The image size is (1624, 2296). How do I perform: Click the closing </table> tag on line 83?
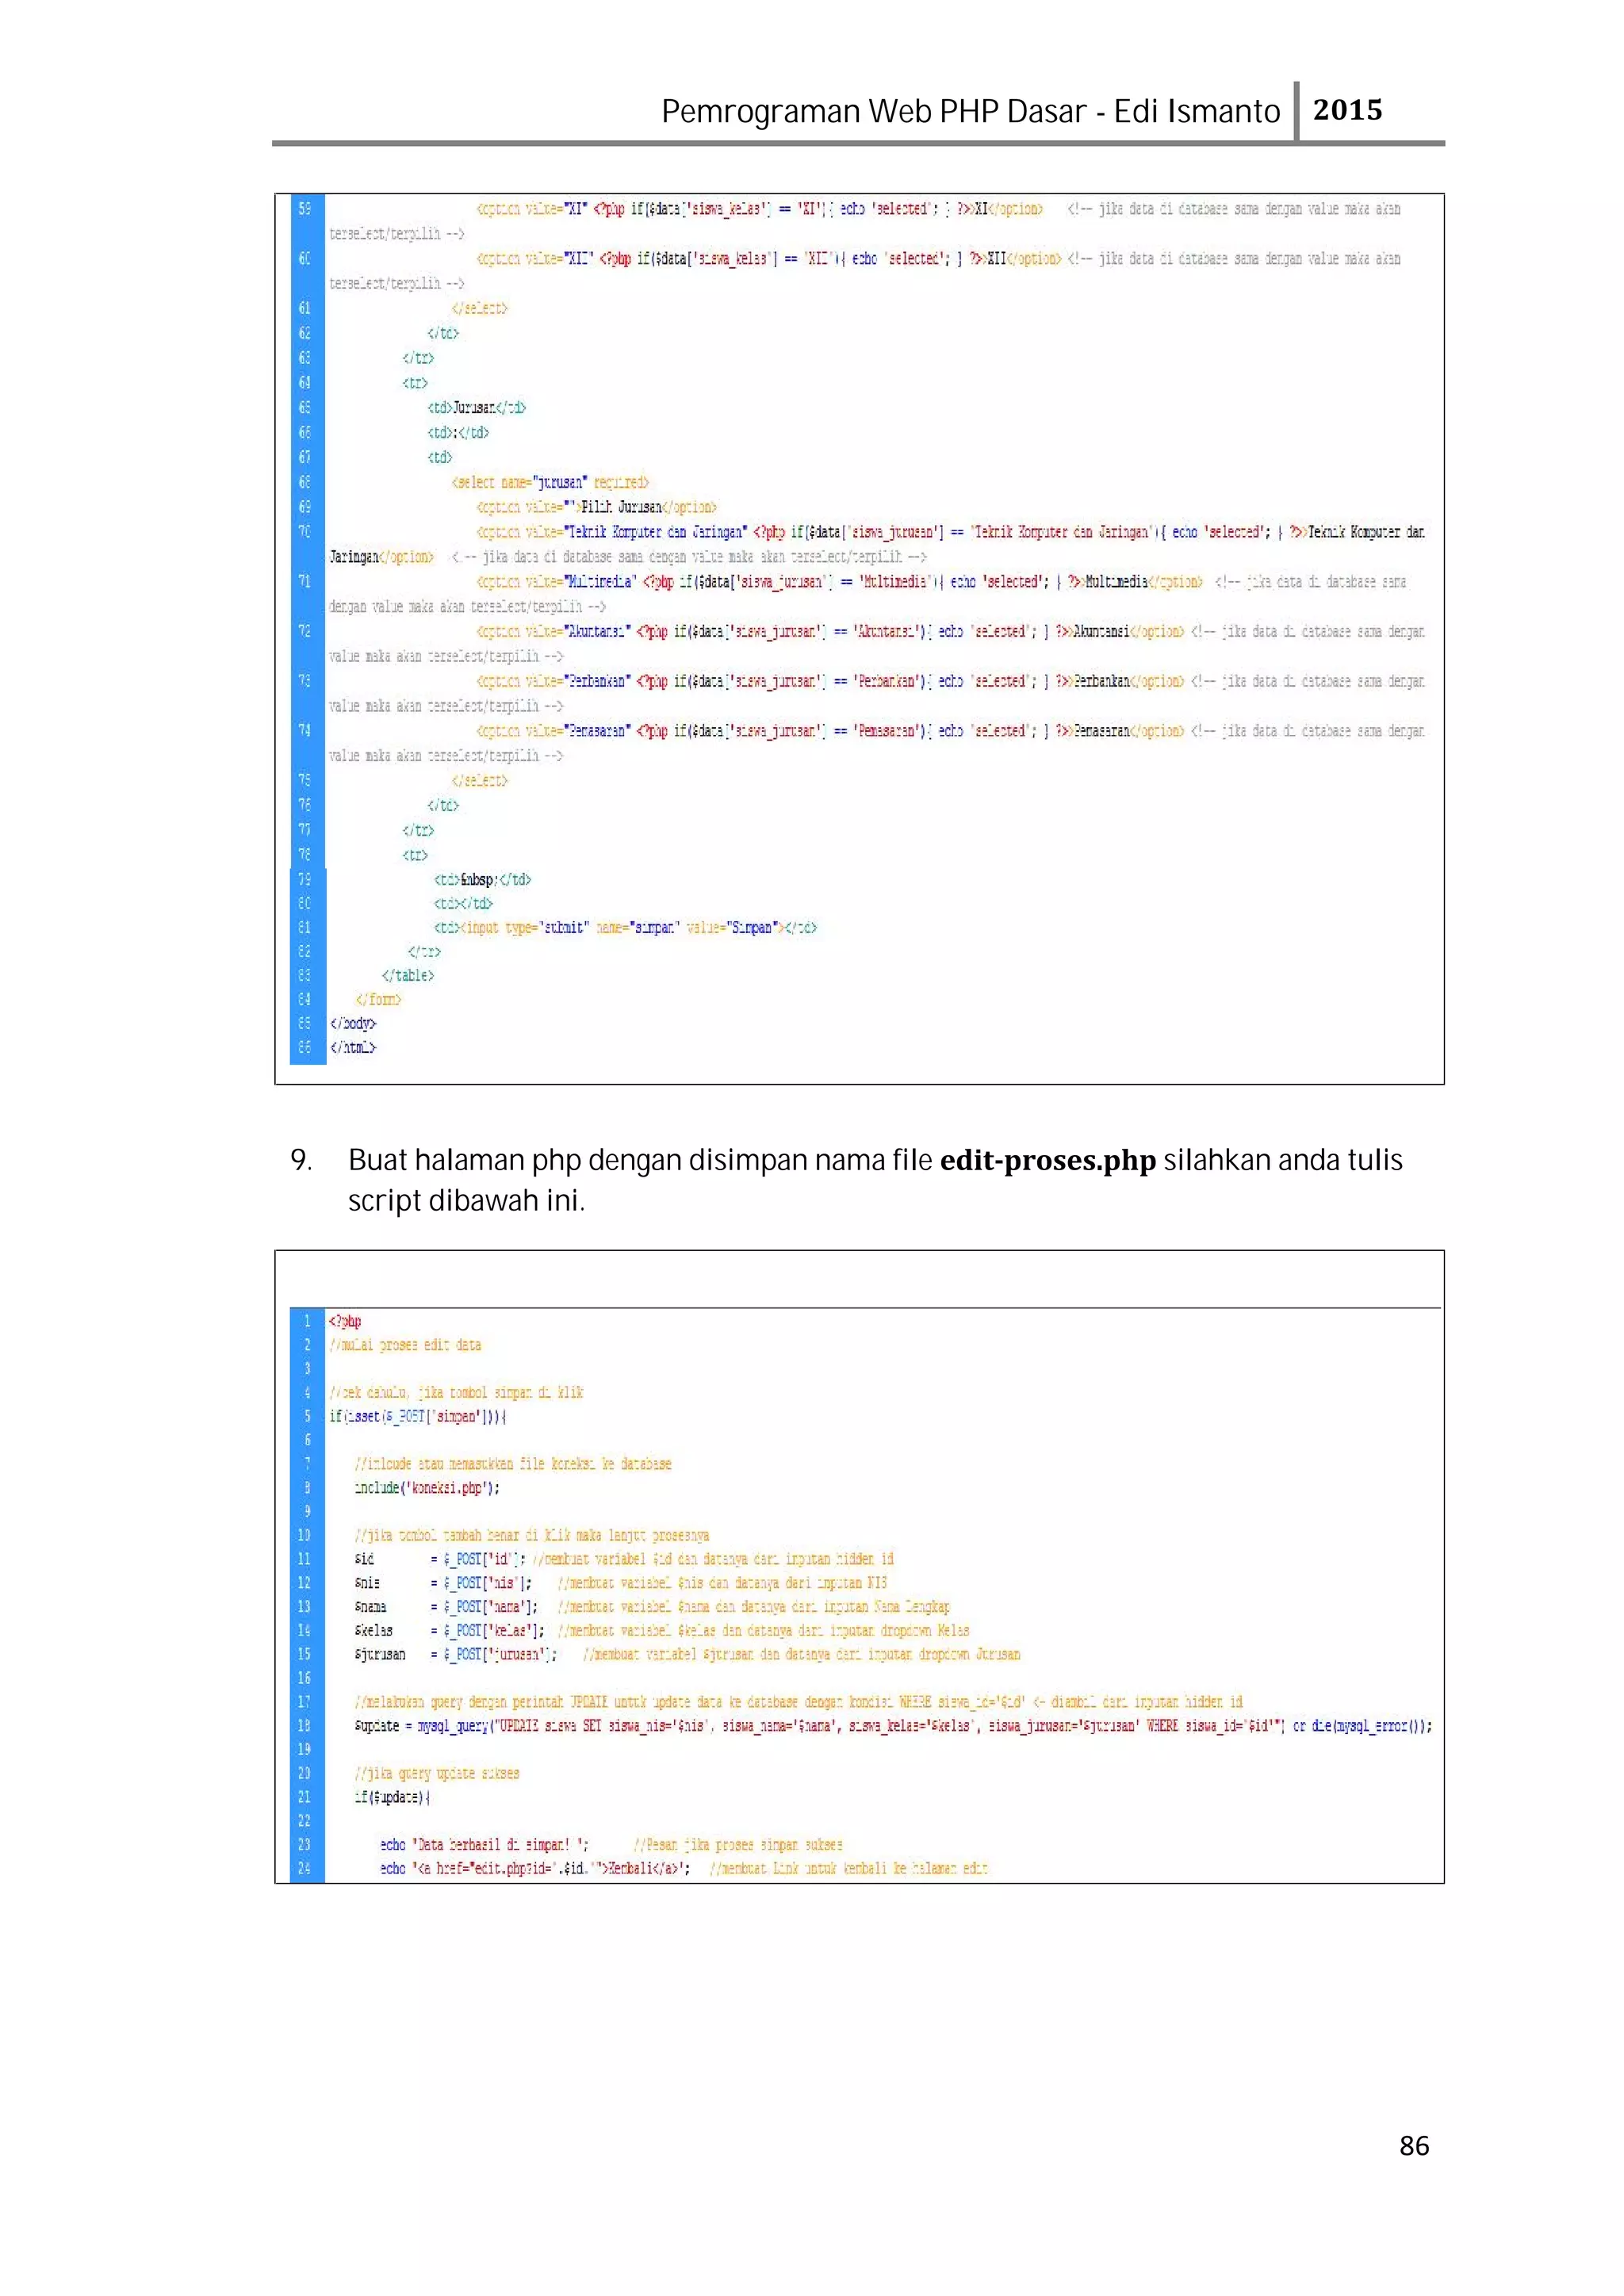(x=408, y=975)
